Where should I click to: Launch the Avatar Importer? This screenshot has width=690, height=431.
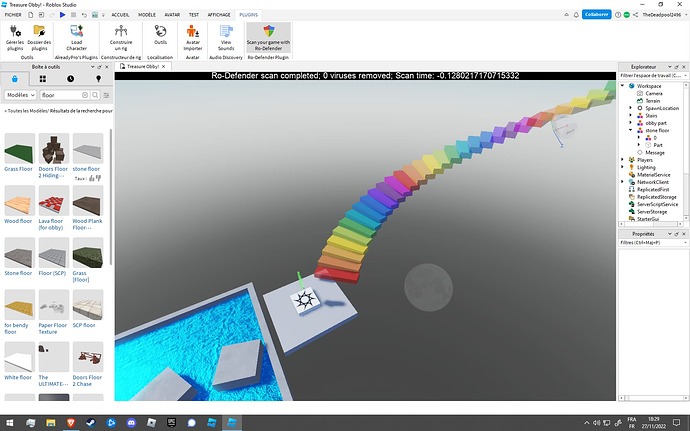coord(192,38)
